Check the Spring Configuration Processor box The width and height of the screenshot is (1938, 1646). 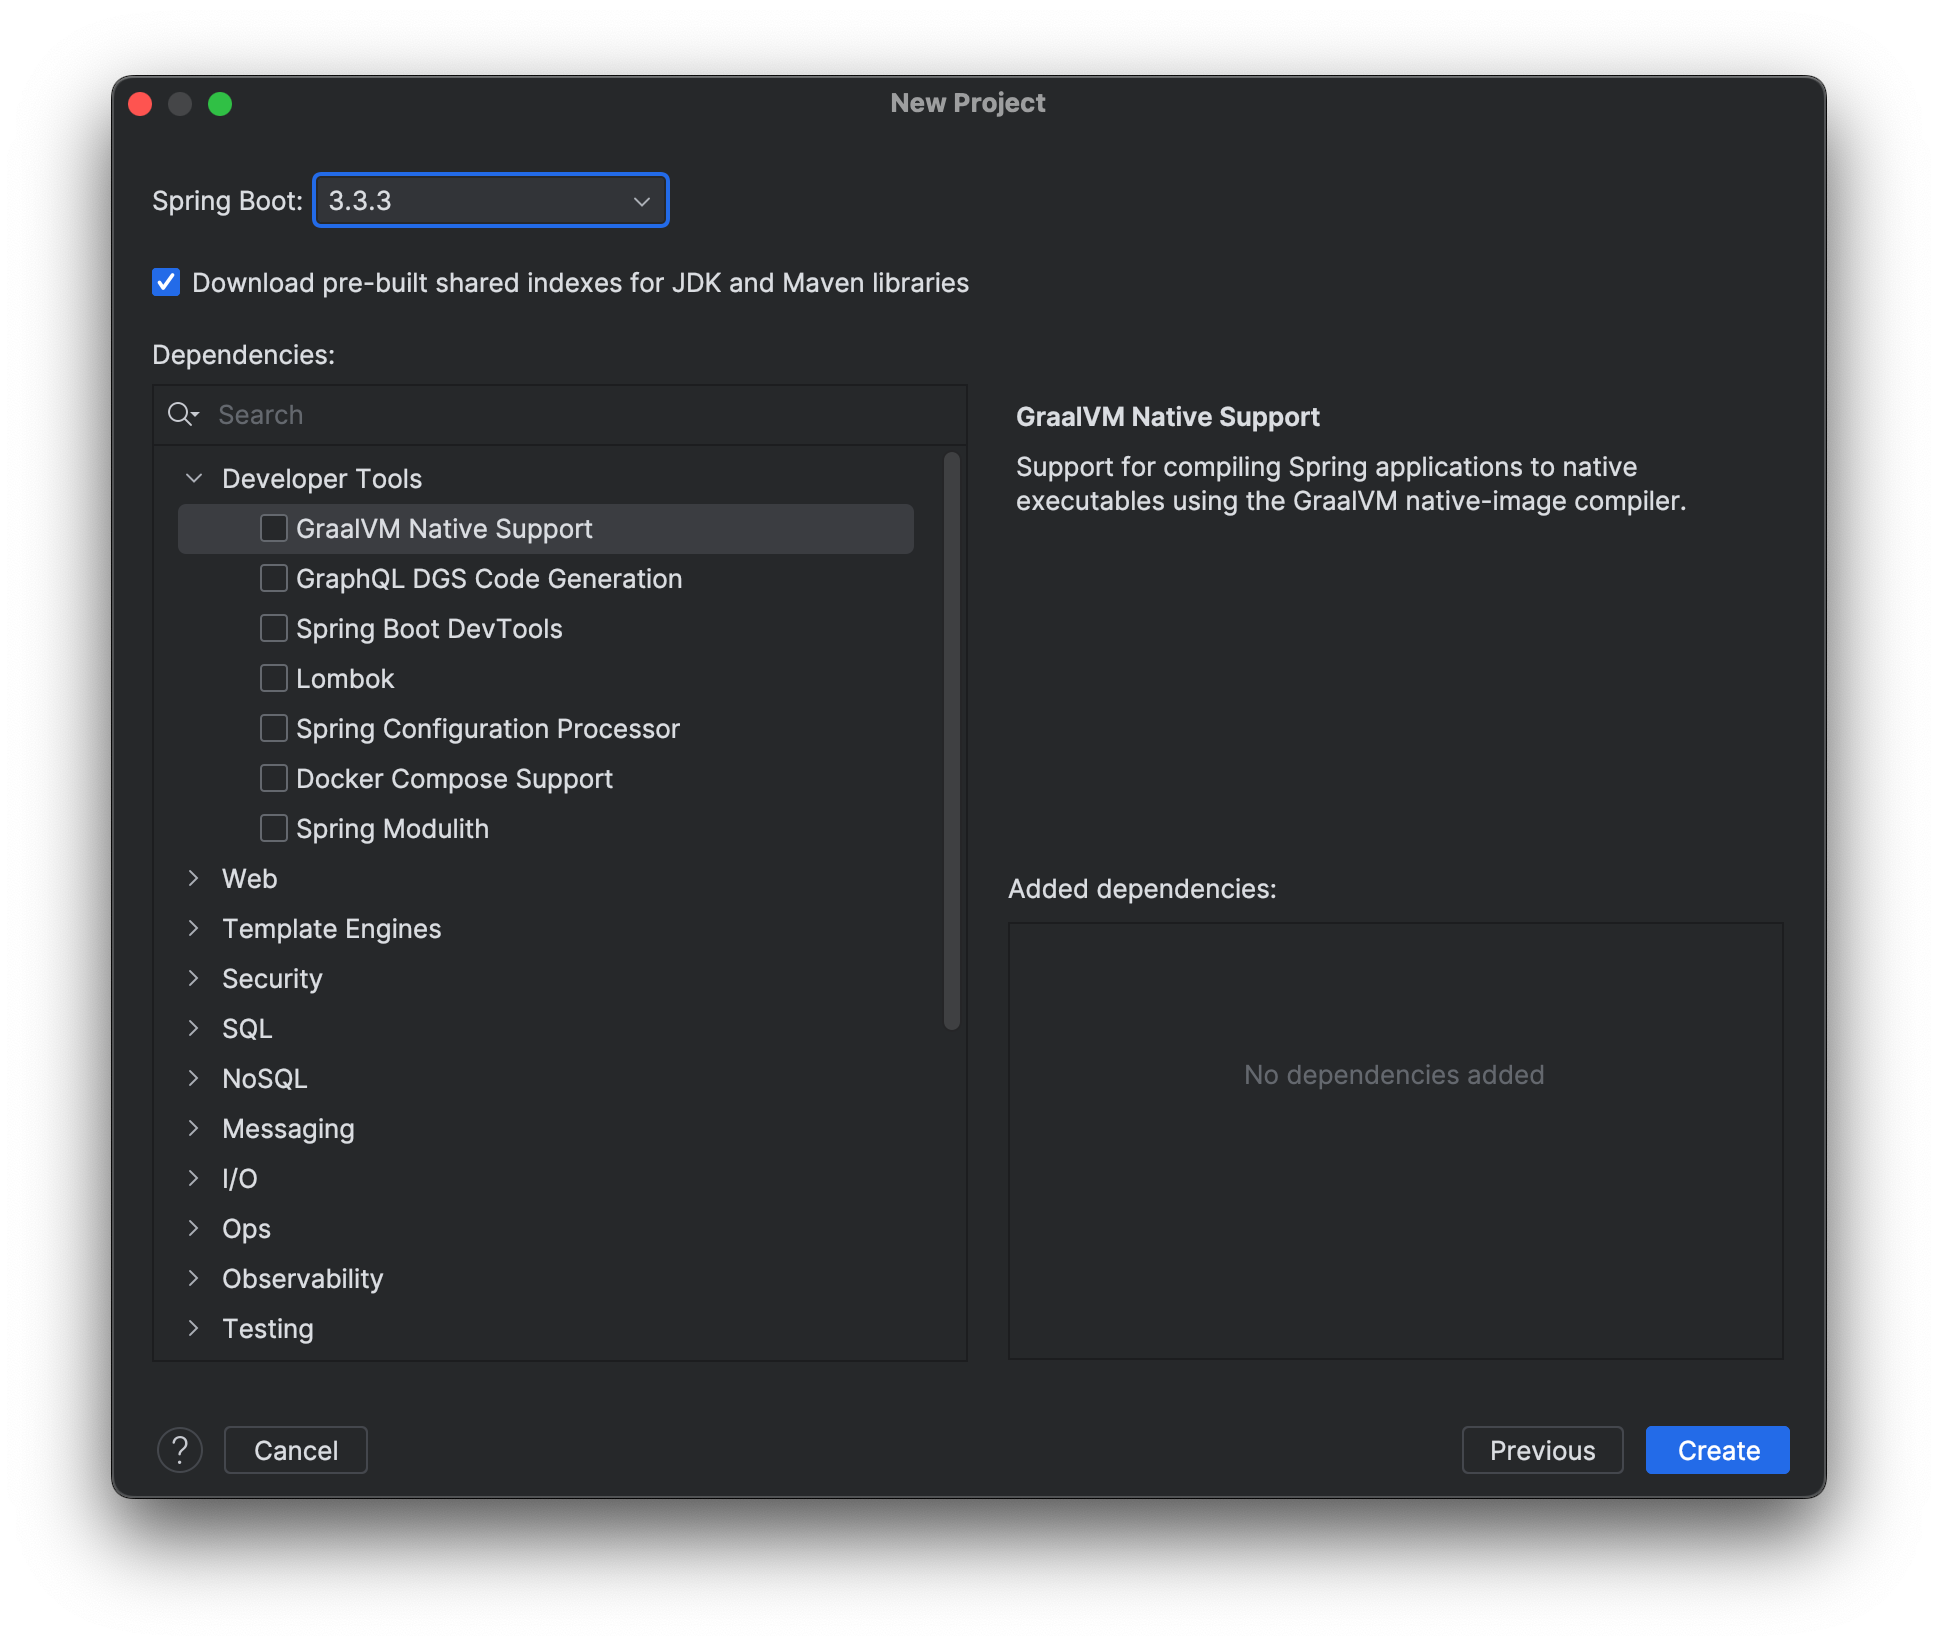coord(273,728)
